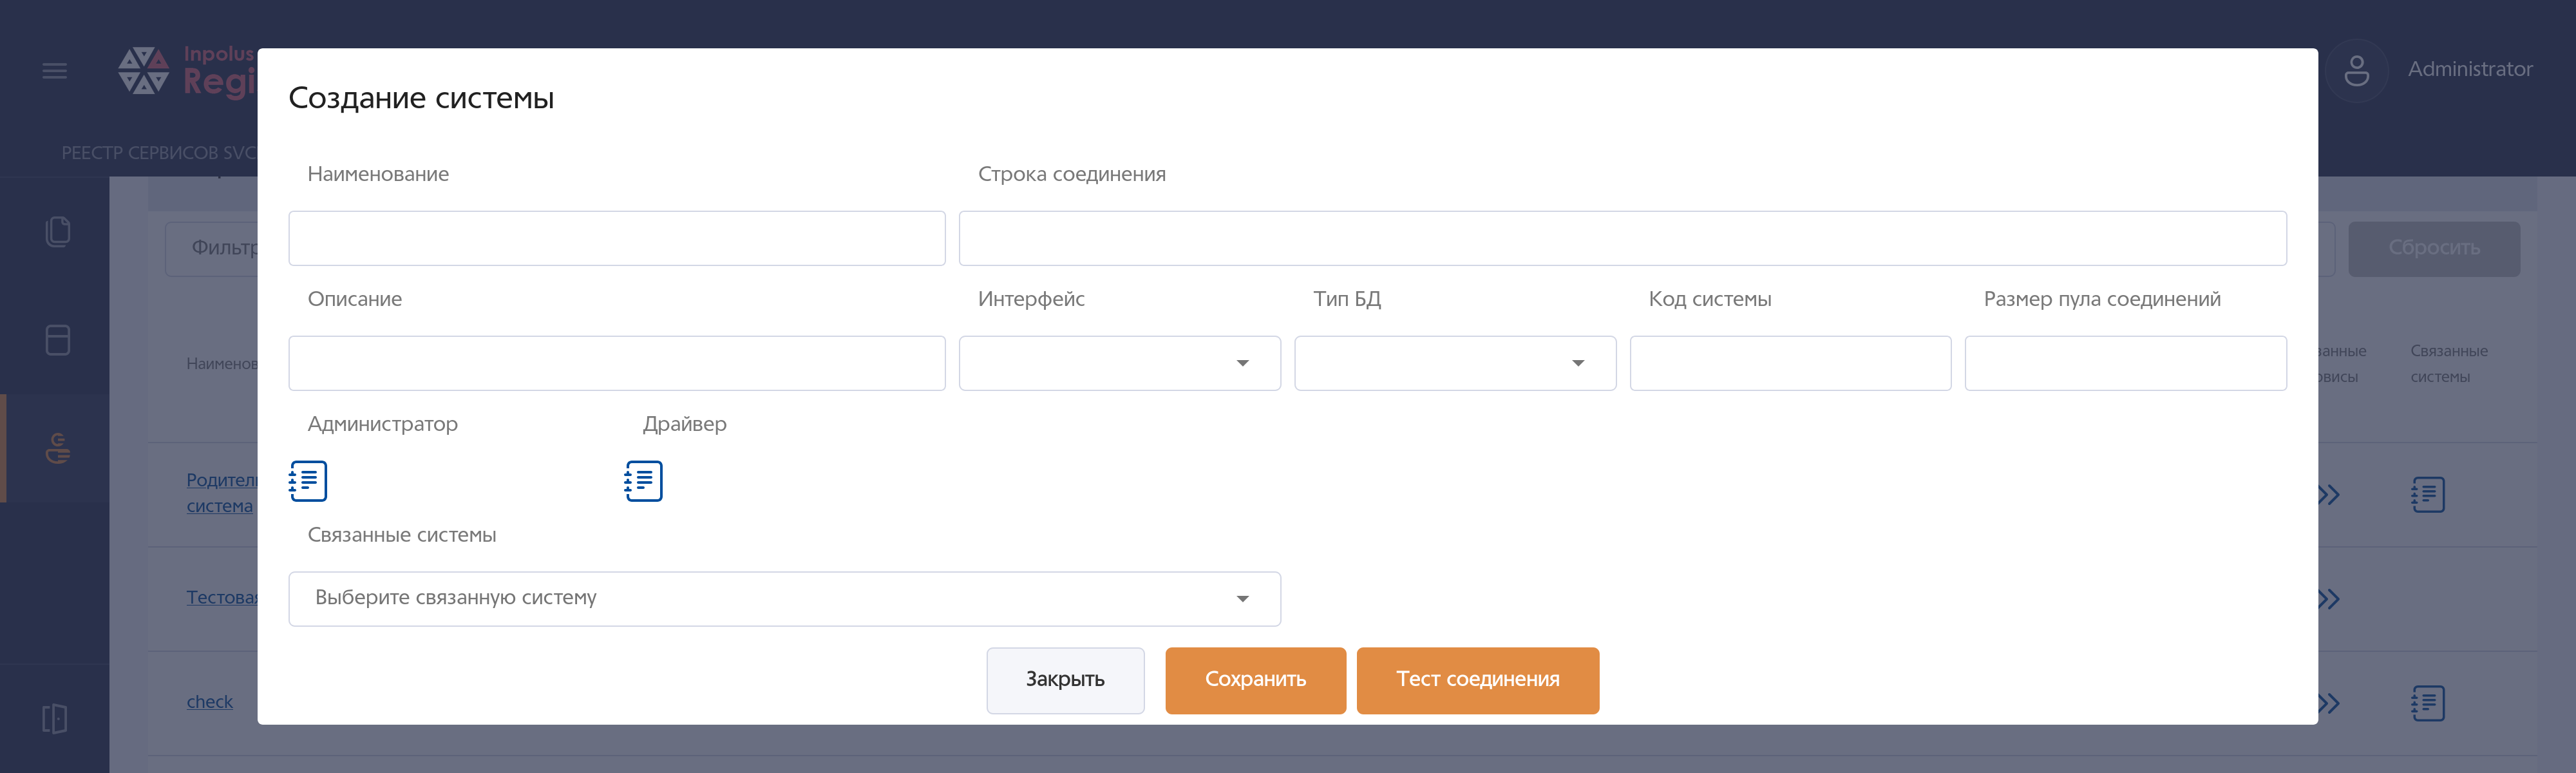This screenshot has height=773, width=2576.
Task: Expand the Тип БД dropdown
Action: pyautogui.click(x=1455, y=363)
